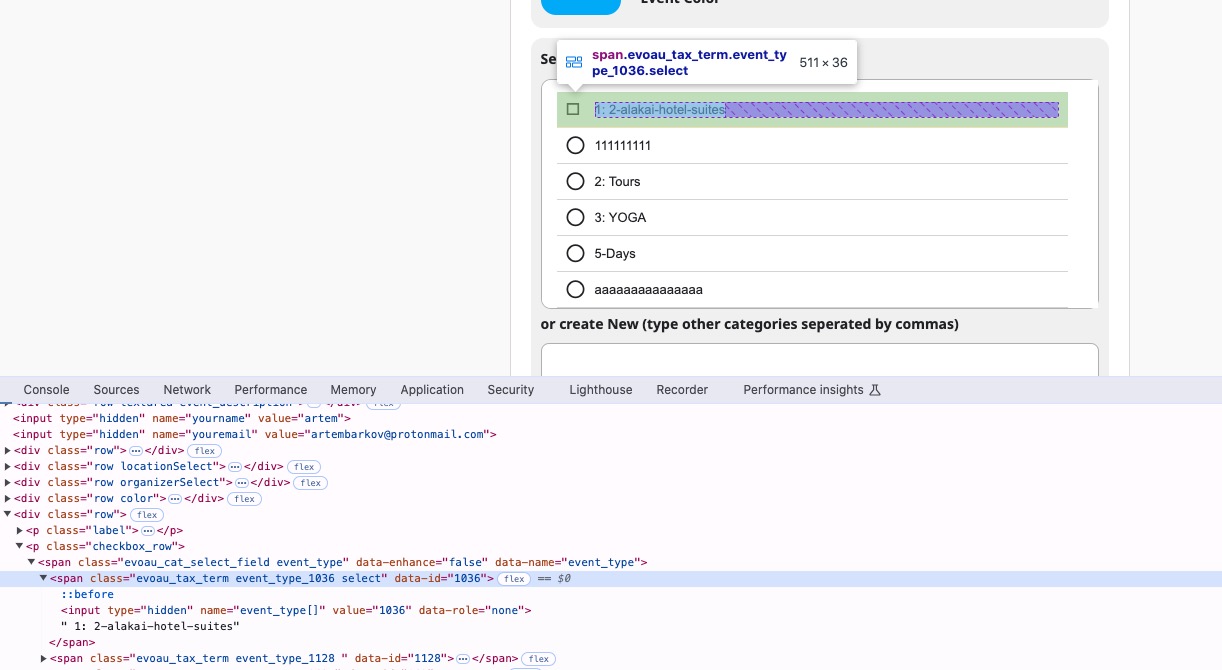The width and height of the screenshot is (1222, 670).
Task: Switch to the Recorder tab
Action: (x=682, y=390)
